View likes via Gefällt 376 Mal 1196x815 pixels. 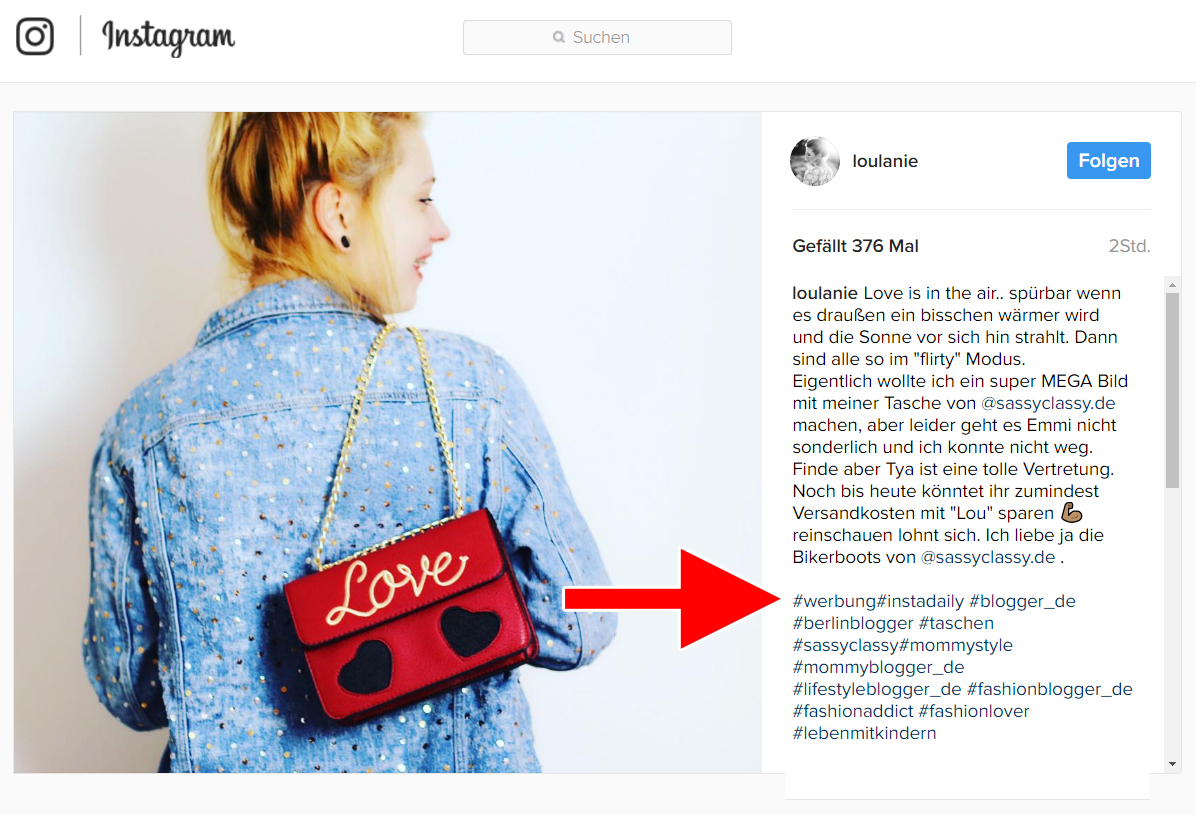(x=855, y=246)
